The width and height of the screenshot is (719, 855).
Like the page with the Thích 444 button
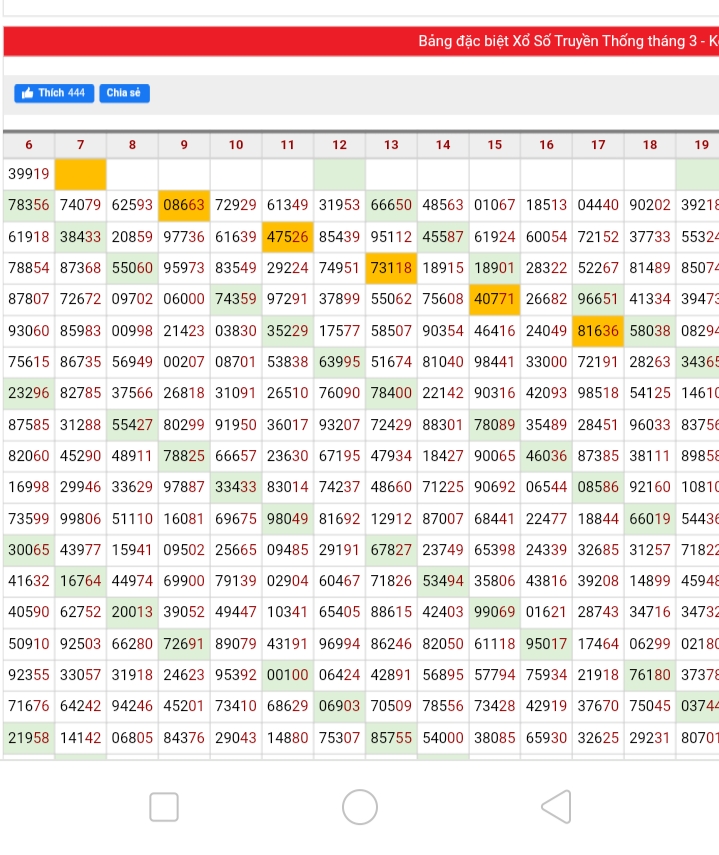pyautogui.click(x=55, y=93)
